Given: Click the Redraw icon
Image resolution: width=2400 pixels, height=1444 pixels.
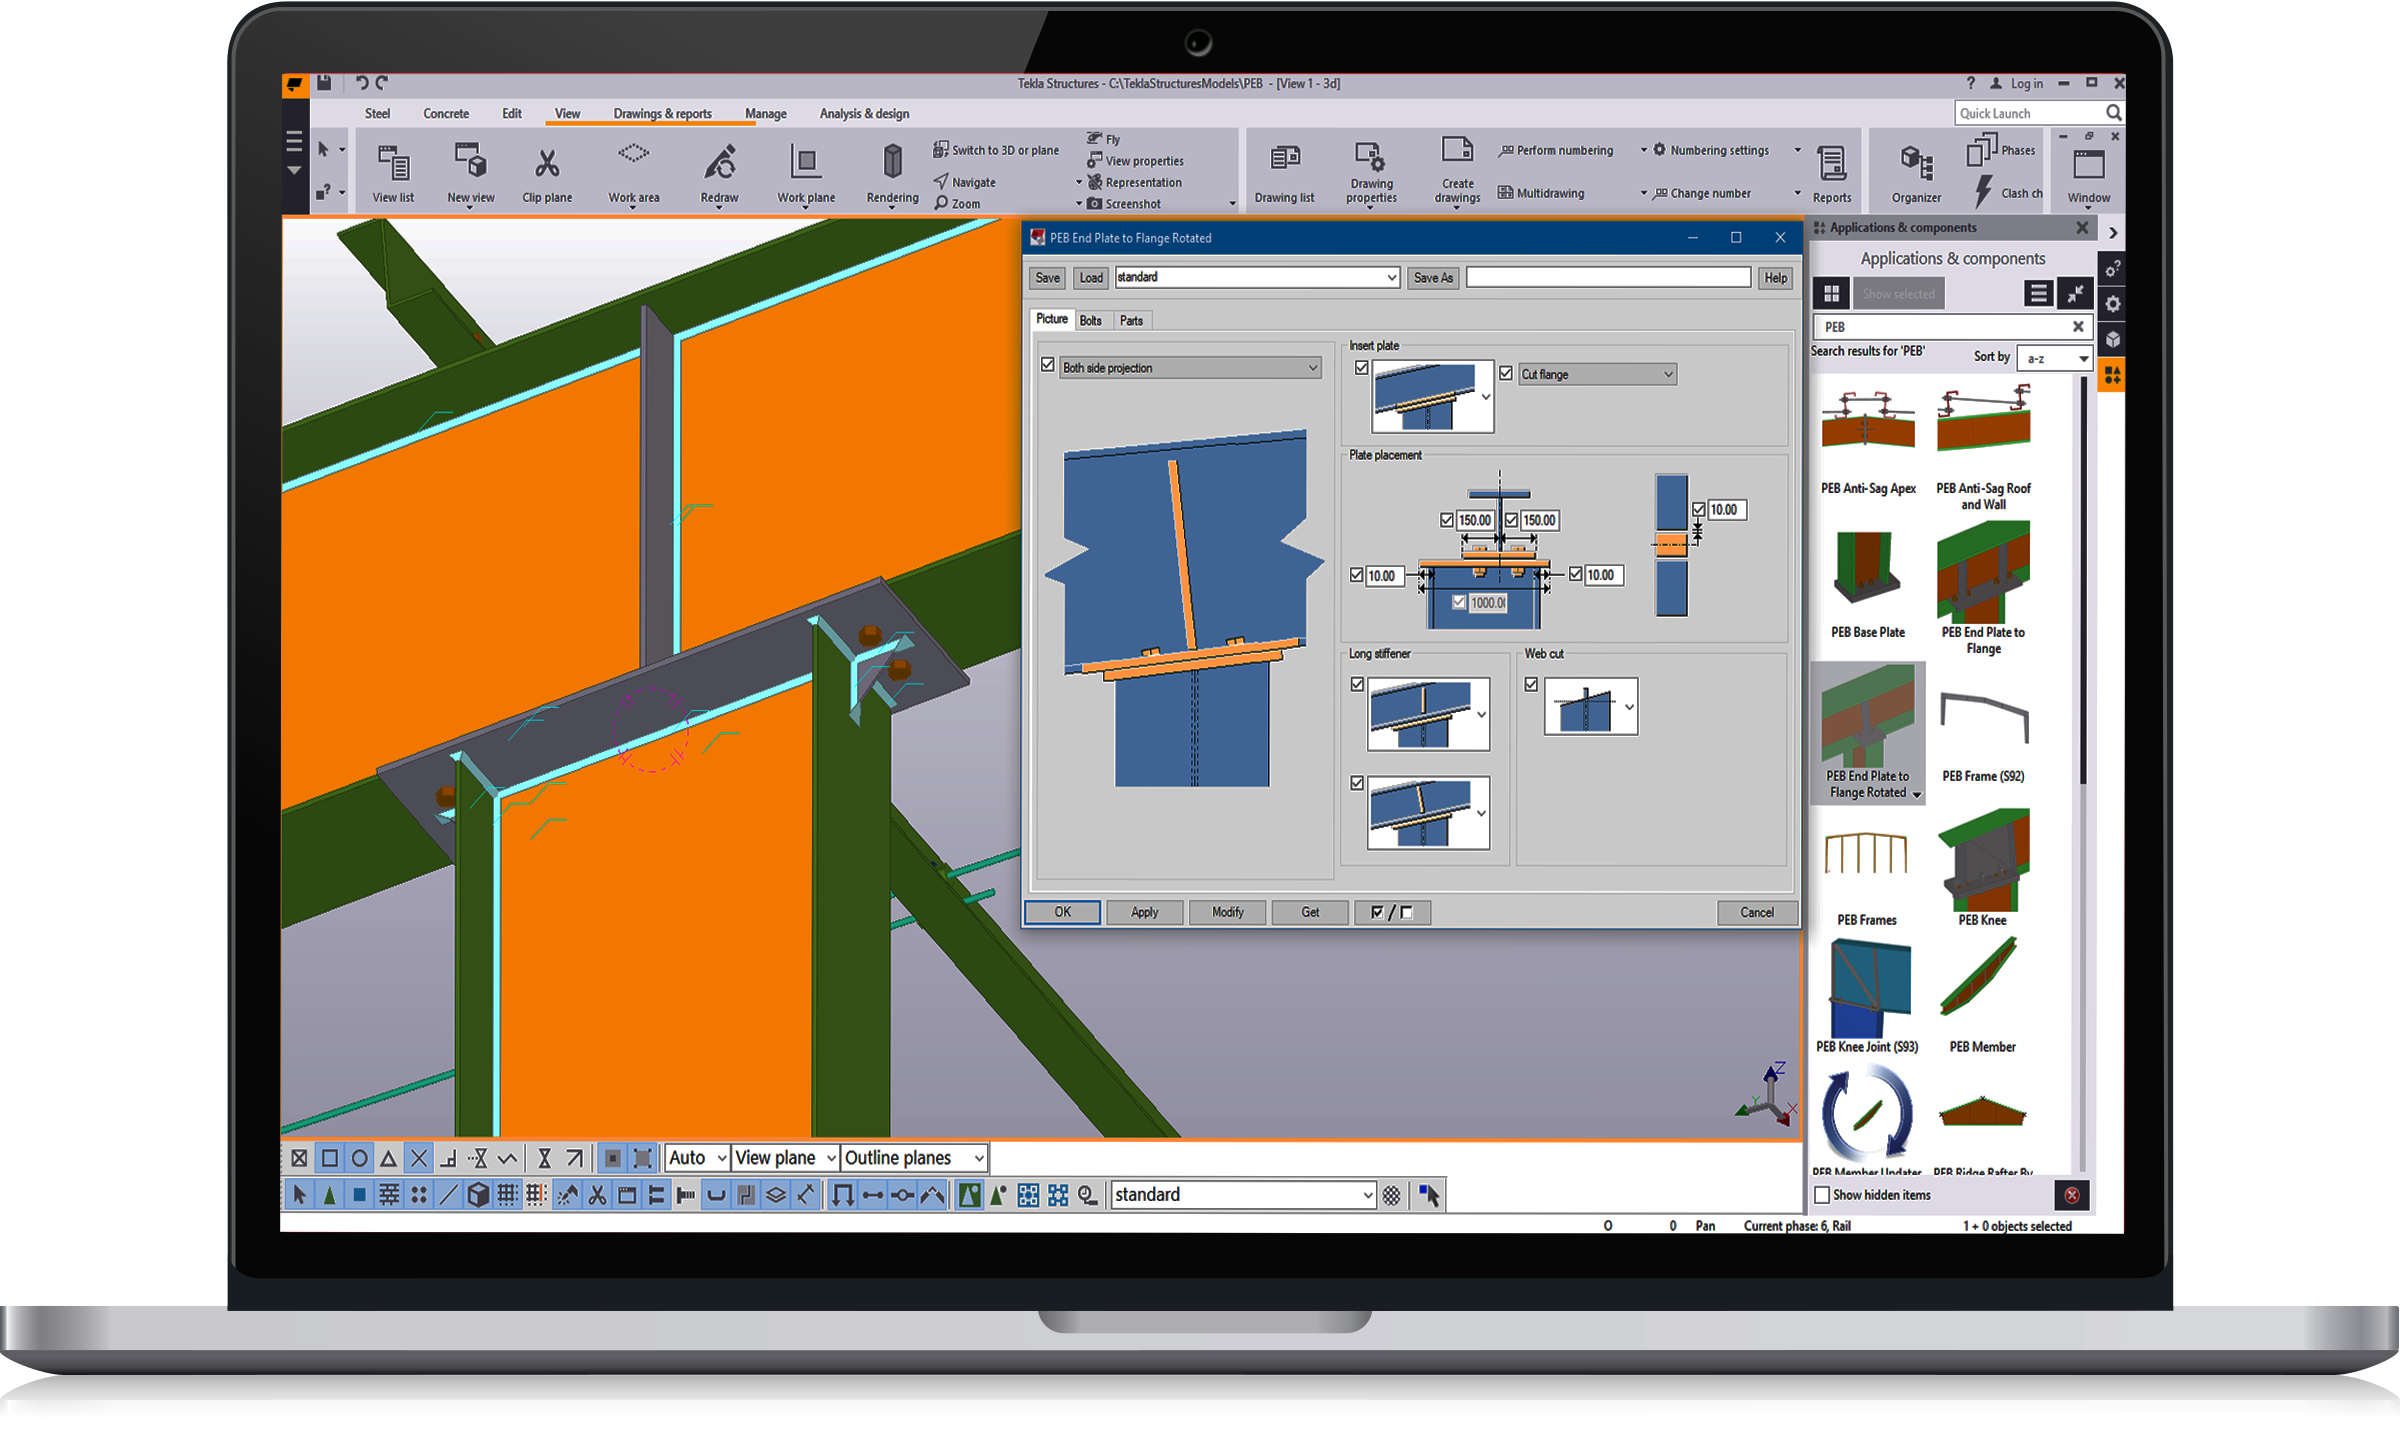Looking at the screenshot, I should click(x=719, y=163).
